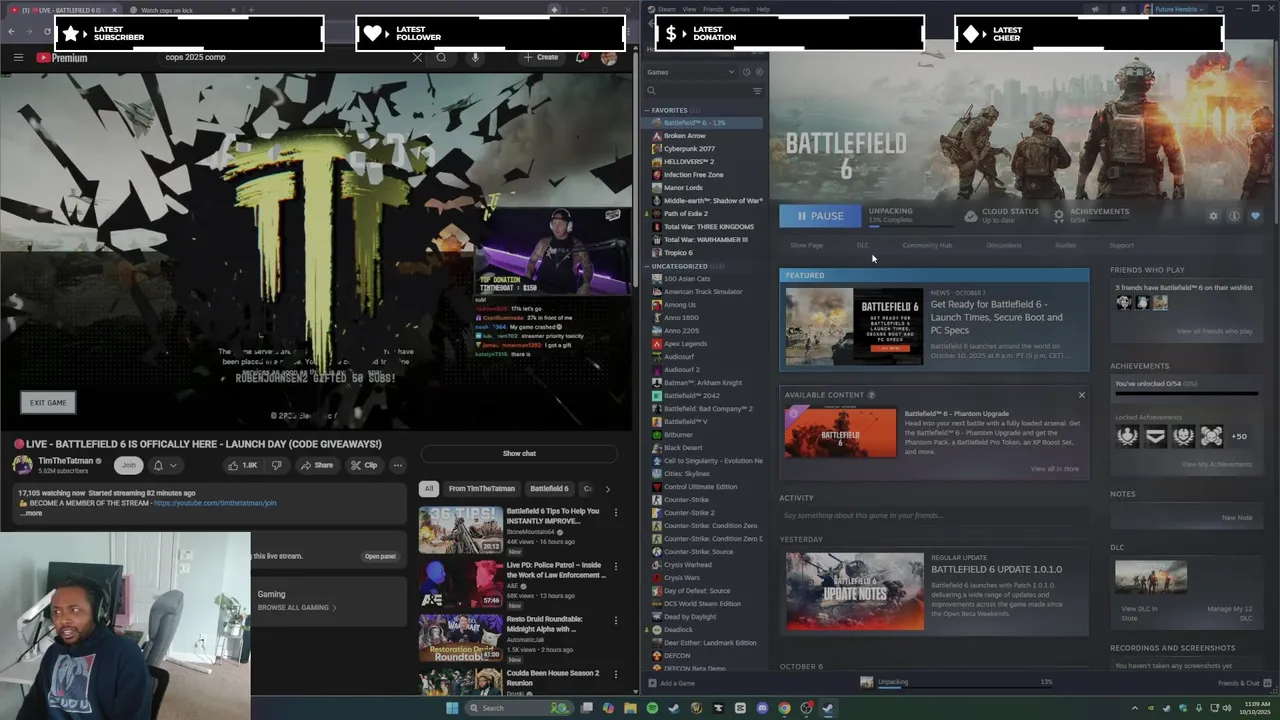1280x720 pixels.
Task: Open the Games menu in Steam
Action: coord(740,9)
